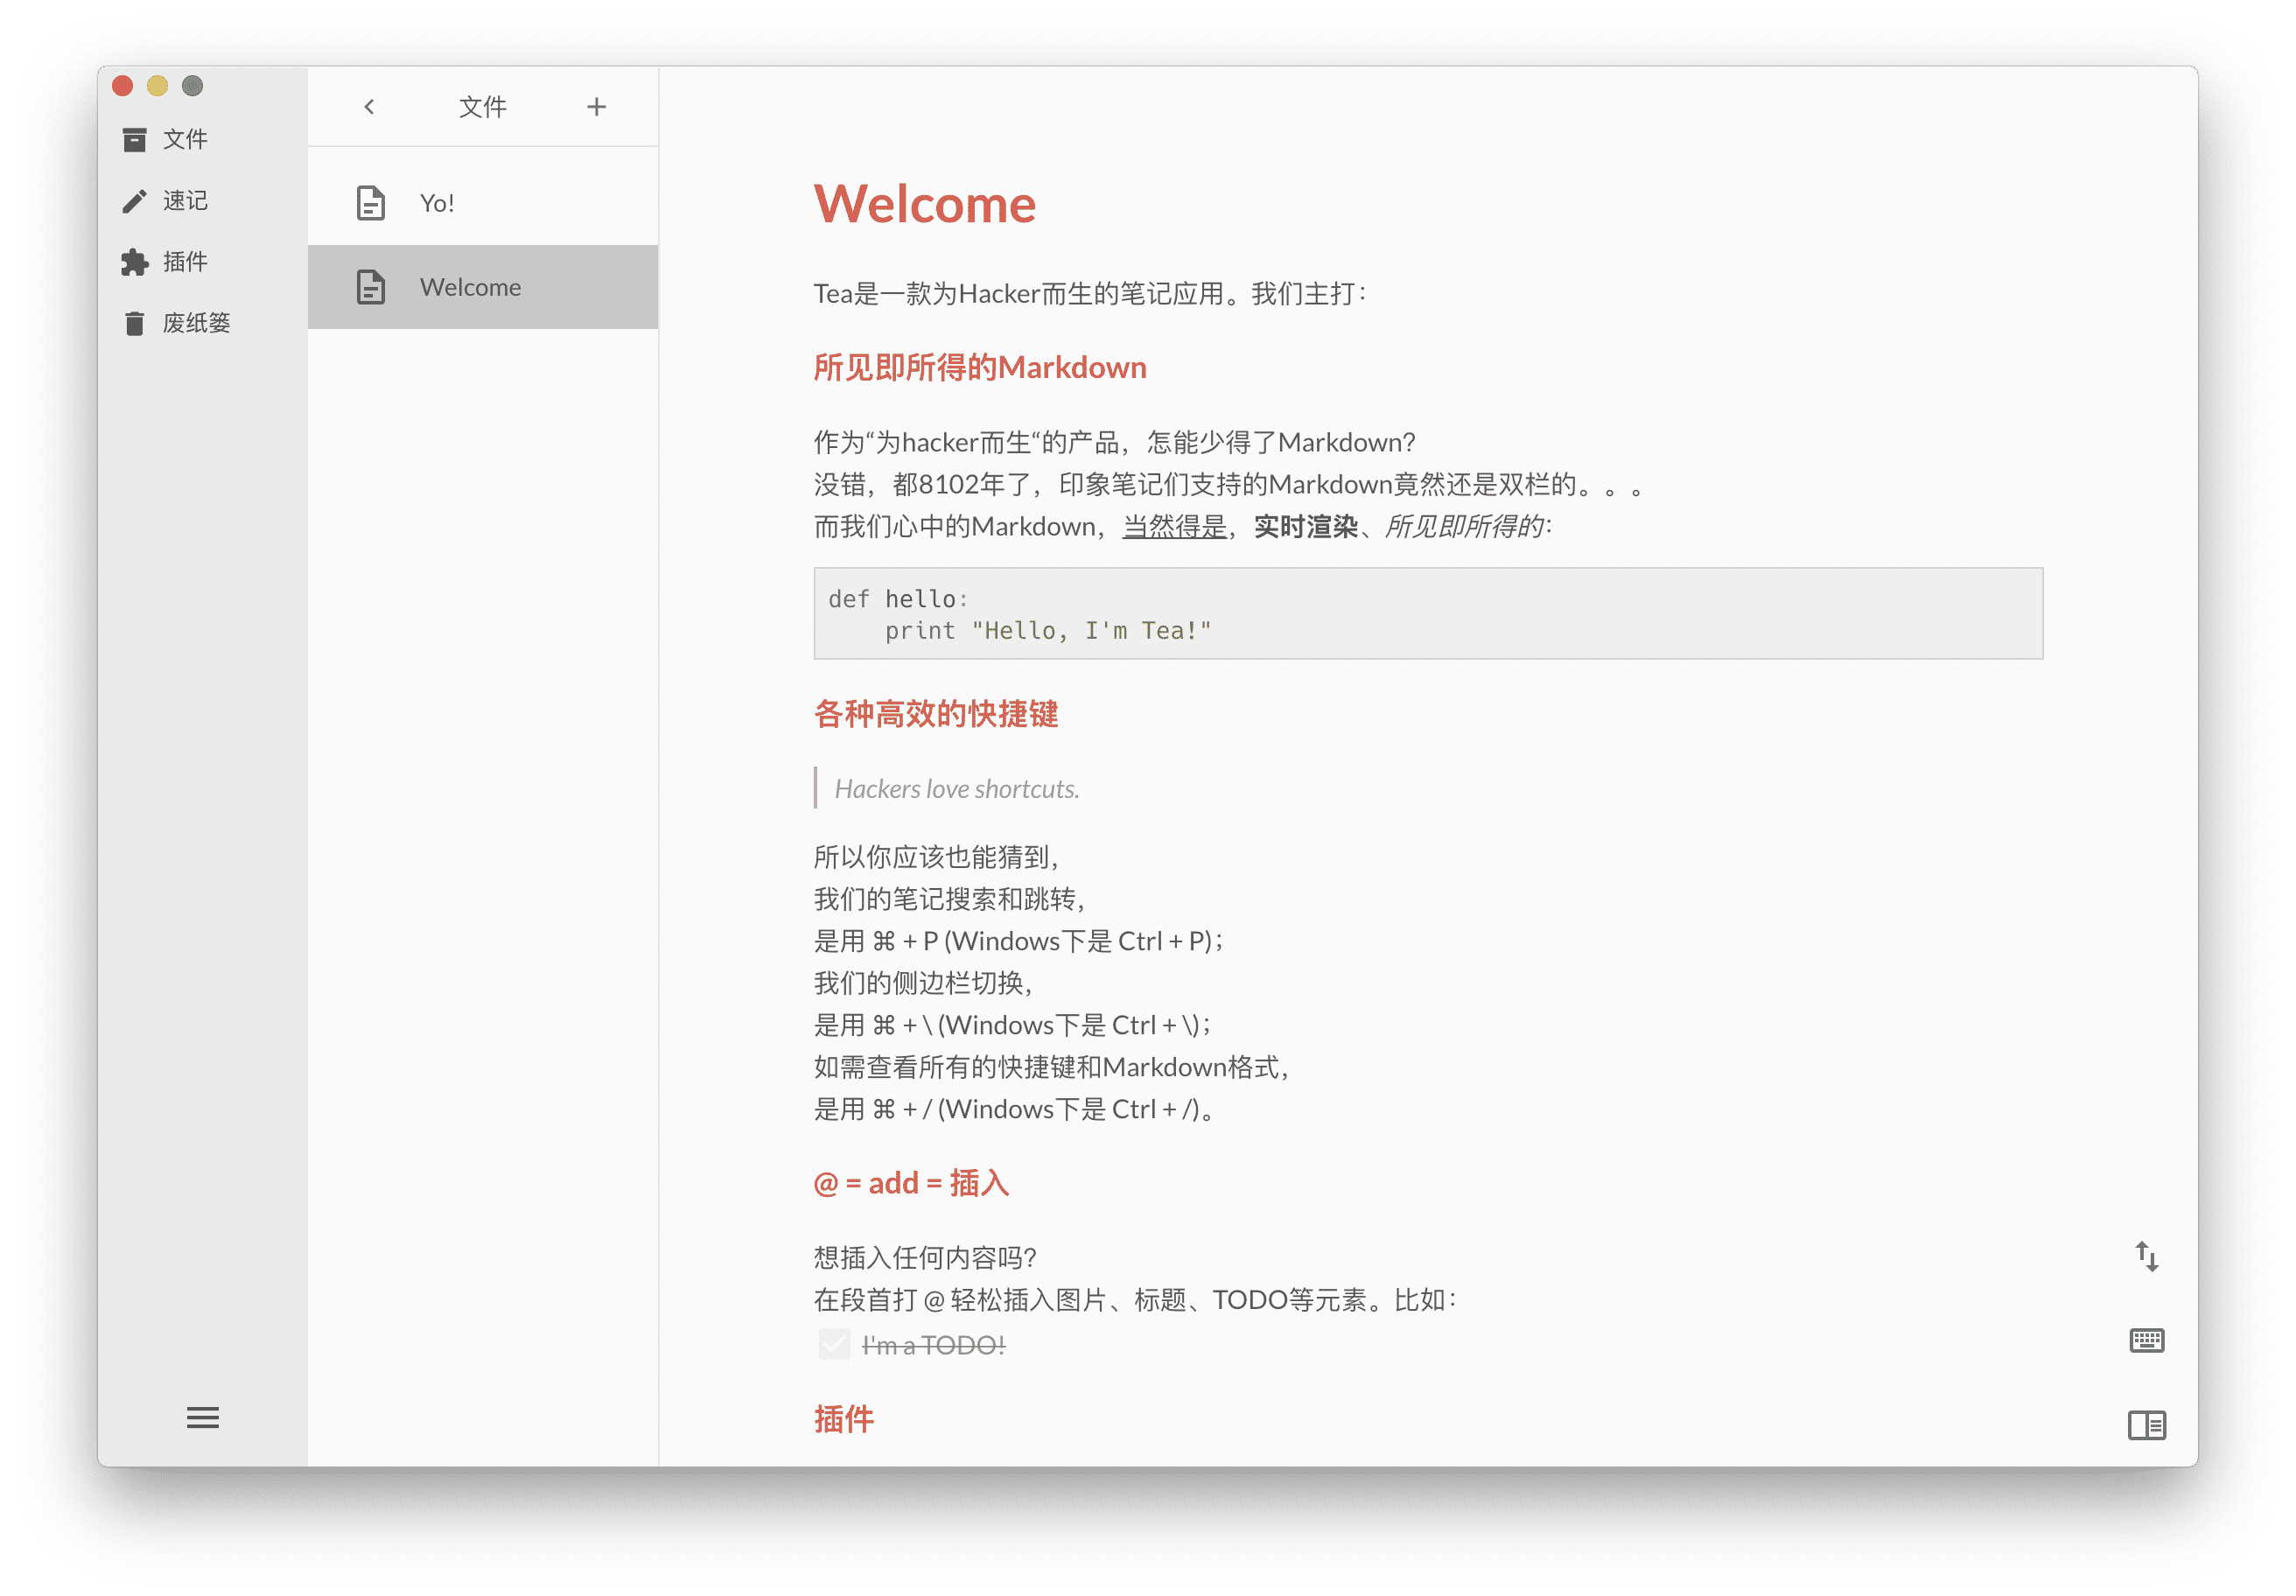Click the Welcome title heading
Screen dimensions: 2296x1596
(x=925, y=204)
